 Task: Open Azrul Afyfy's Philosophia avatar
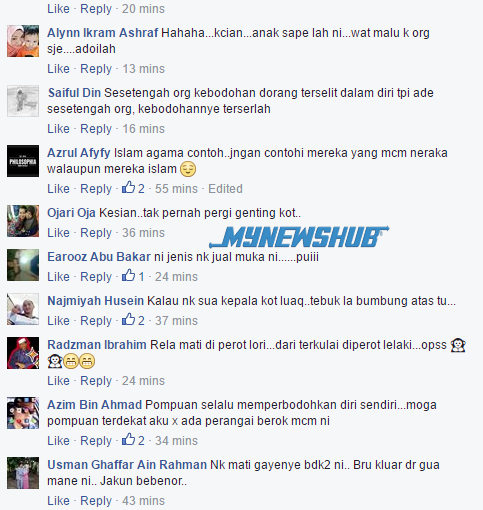(x=23, y=161)
